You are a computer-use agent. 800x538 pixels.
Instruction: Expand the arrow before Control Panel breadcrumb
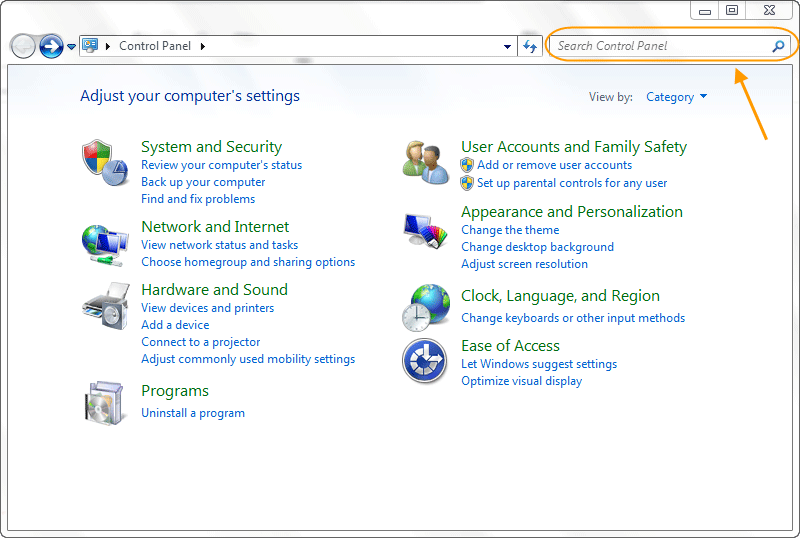pyautogui.click(x=108, y=46)
